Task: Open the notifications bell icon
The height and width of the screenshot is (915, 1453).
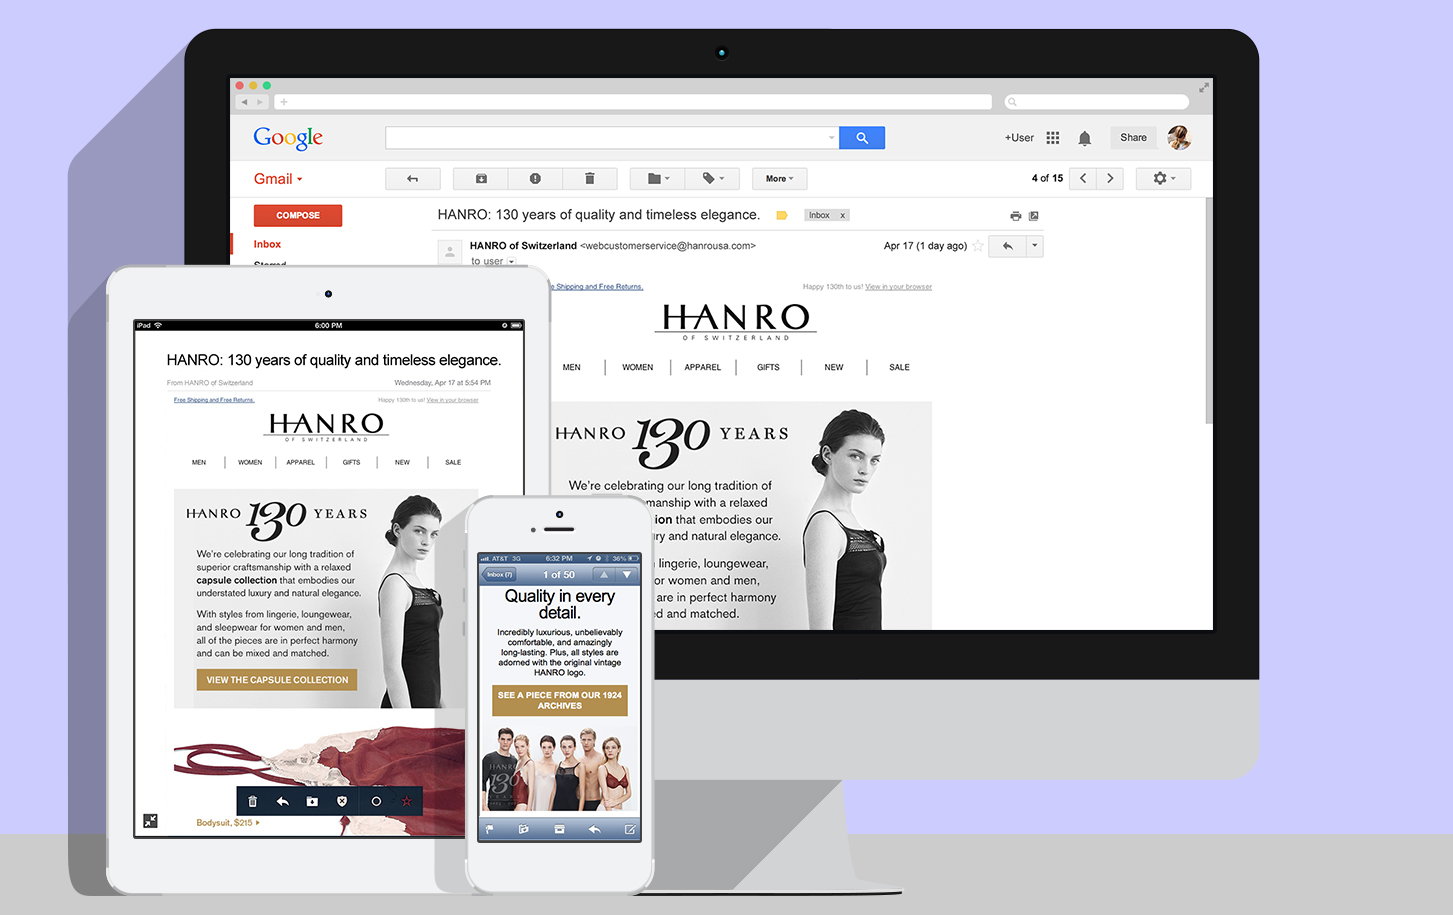Action: click(x=1085, y=138)
